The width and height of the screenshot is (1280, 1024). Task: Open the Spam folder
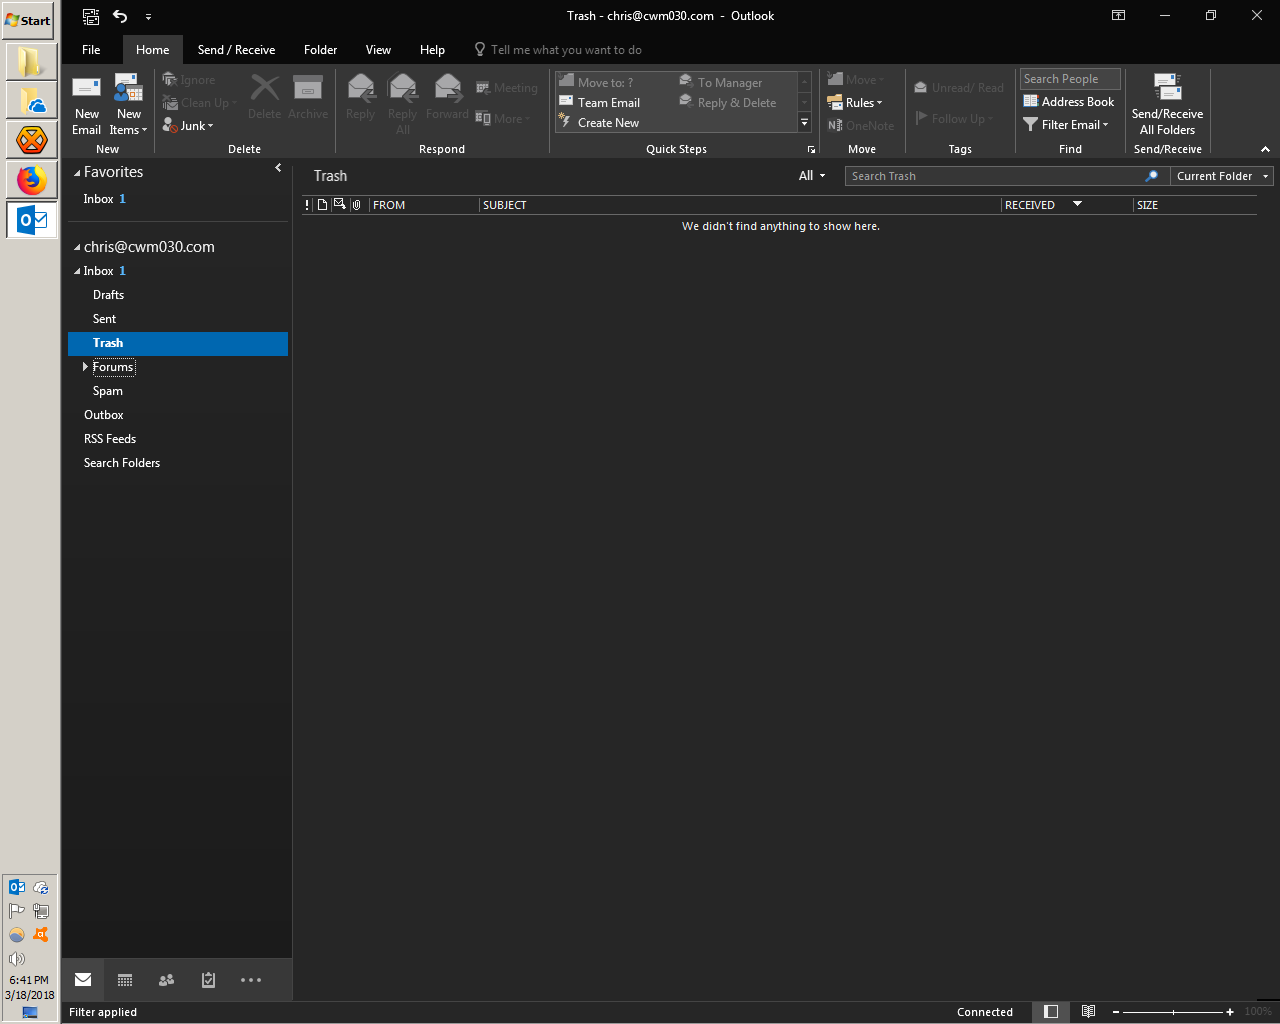178,391
